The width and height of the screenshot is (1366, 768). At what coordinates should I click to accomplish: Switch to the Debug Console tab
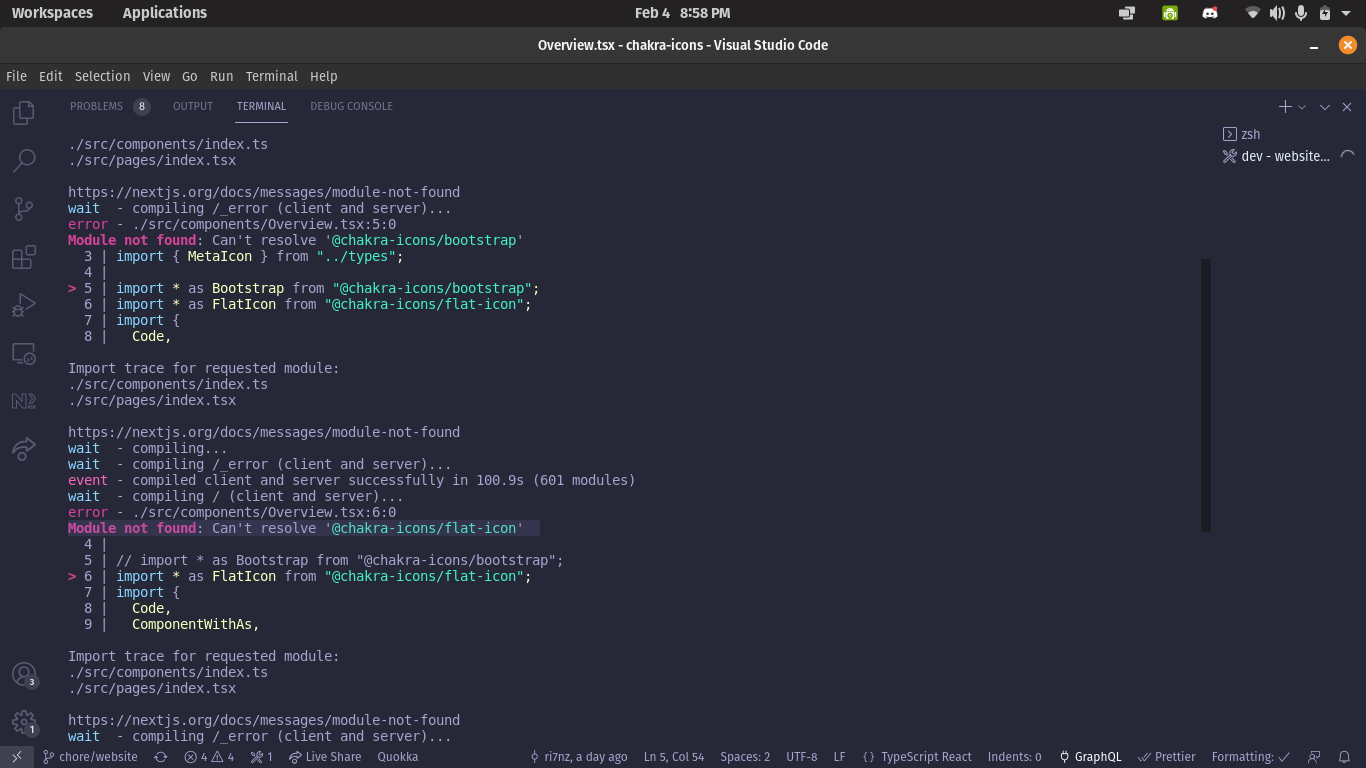(351, 106)
